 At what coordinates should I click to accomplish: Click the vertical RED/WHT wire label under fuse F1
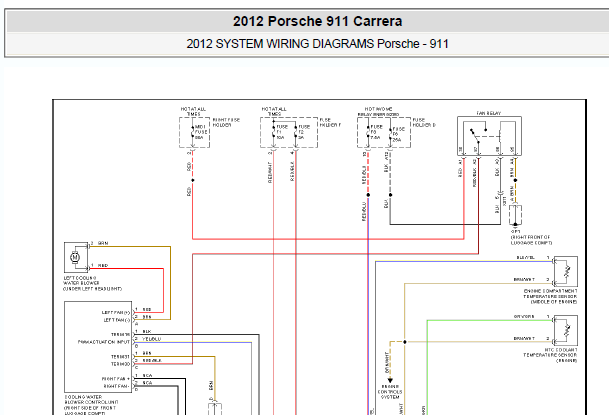270,172
